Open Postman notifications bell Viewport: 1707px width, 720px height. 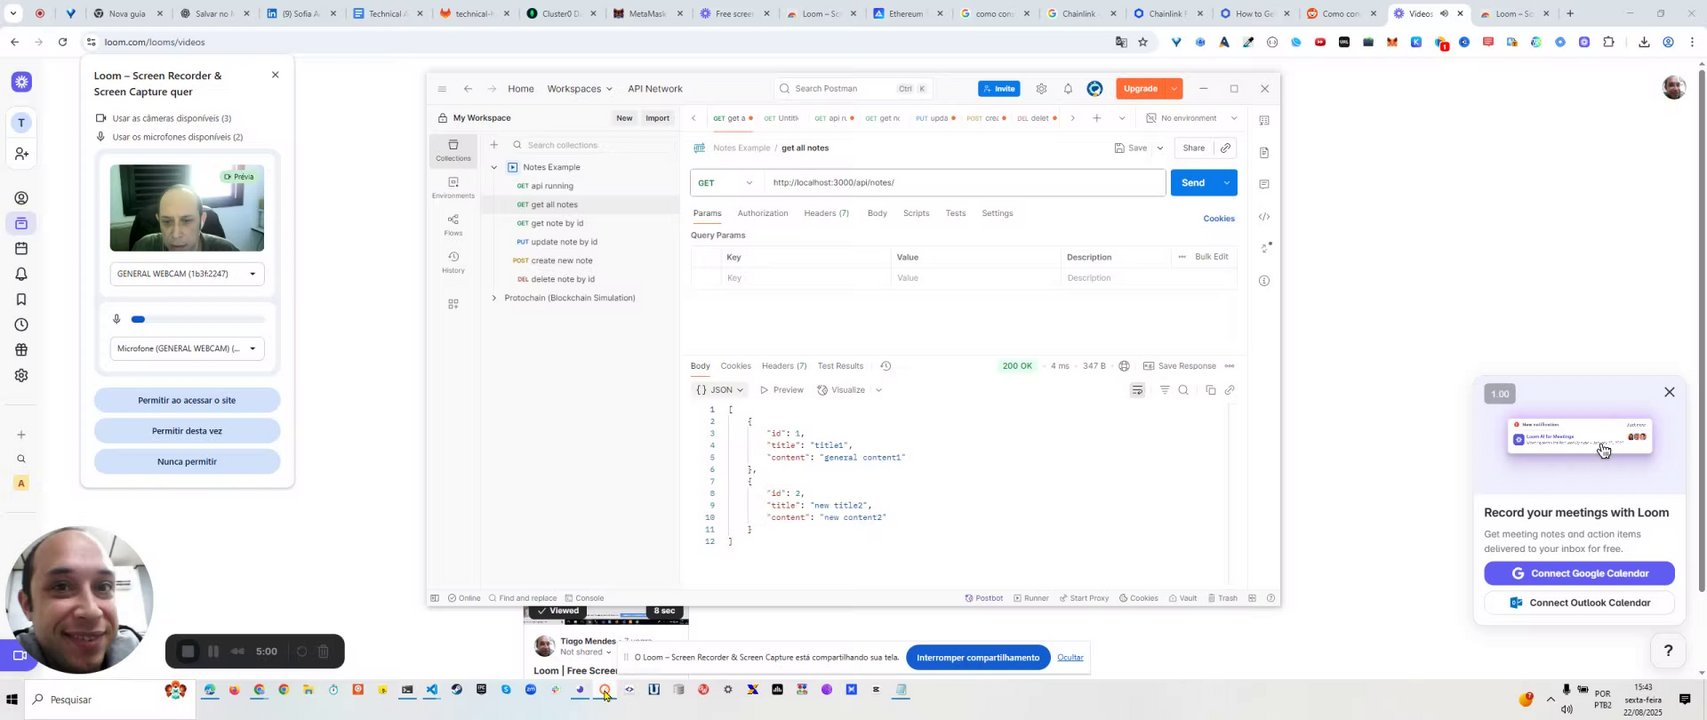tap(1068, 89)
